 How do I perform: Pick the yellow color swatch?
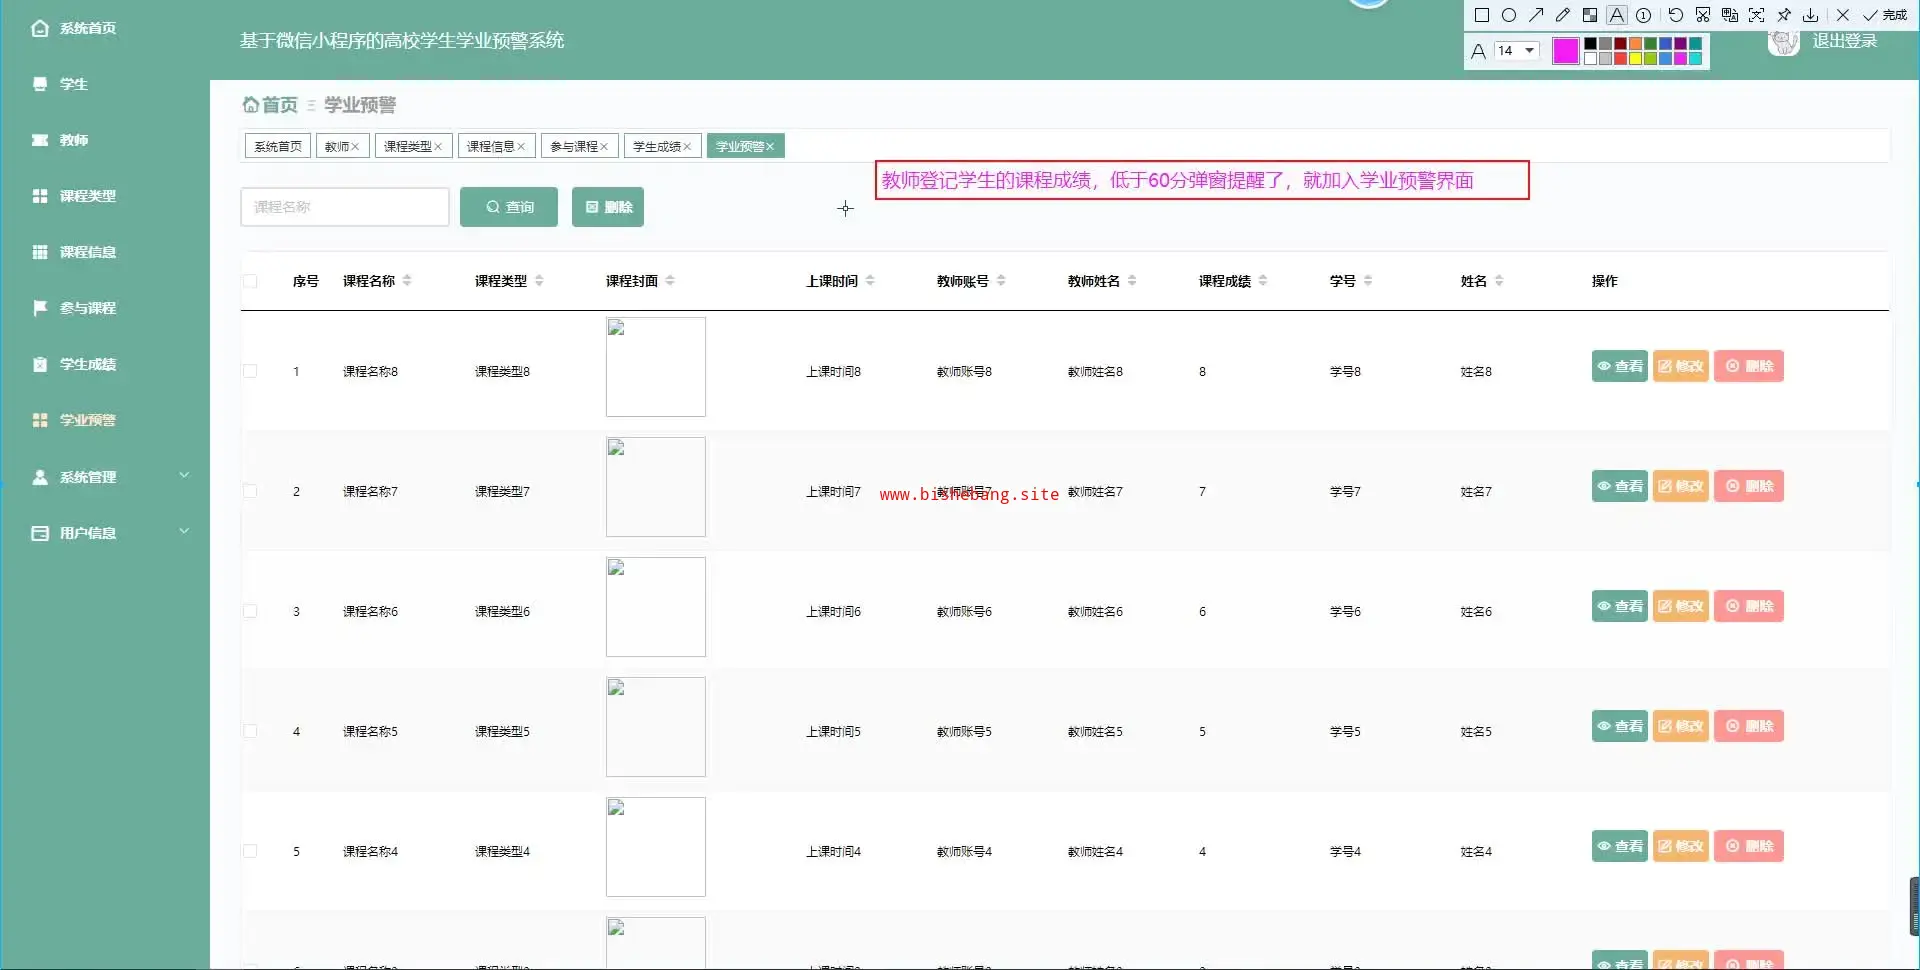point(1636,59)
